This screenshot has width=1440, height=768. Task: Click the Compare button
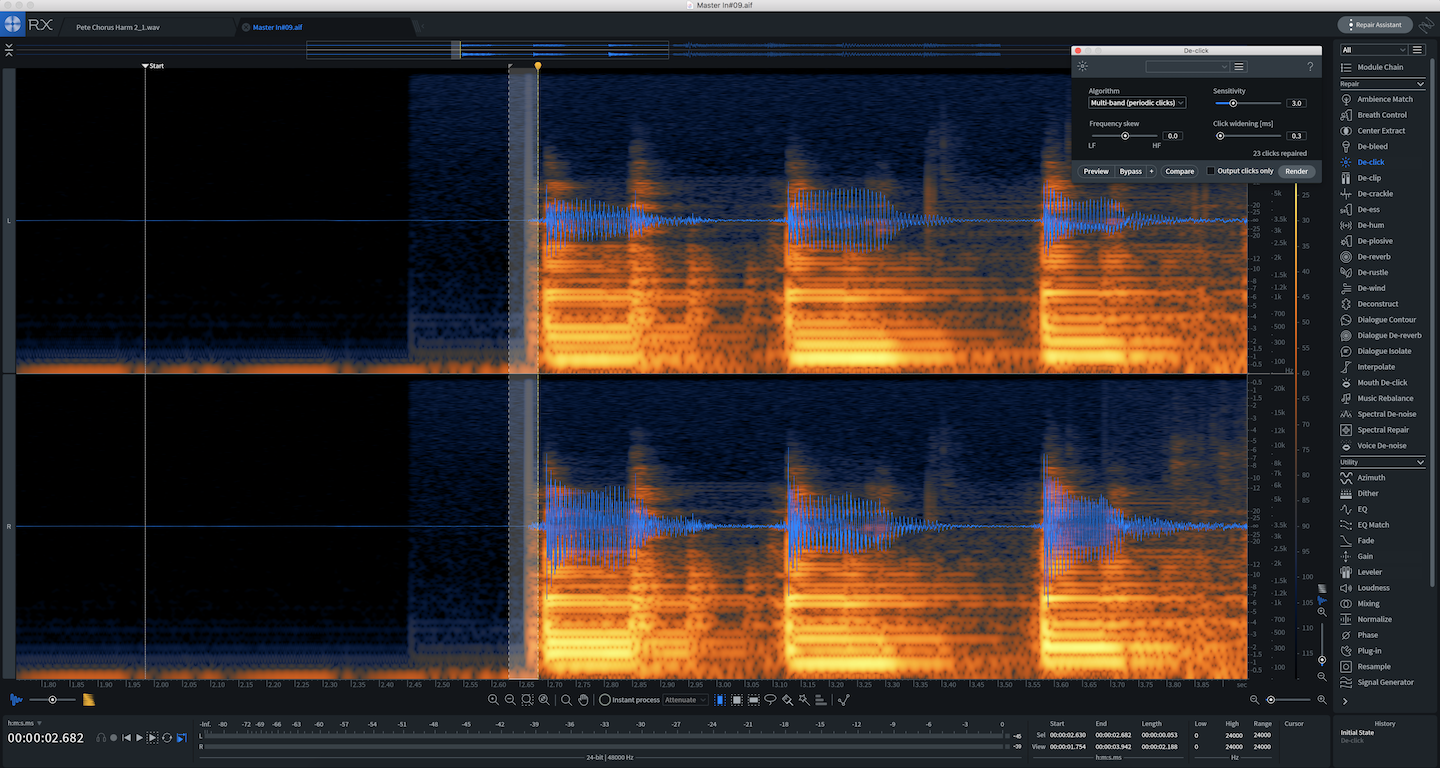click(x=1180, y=171)
